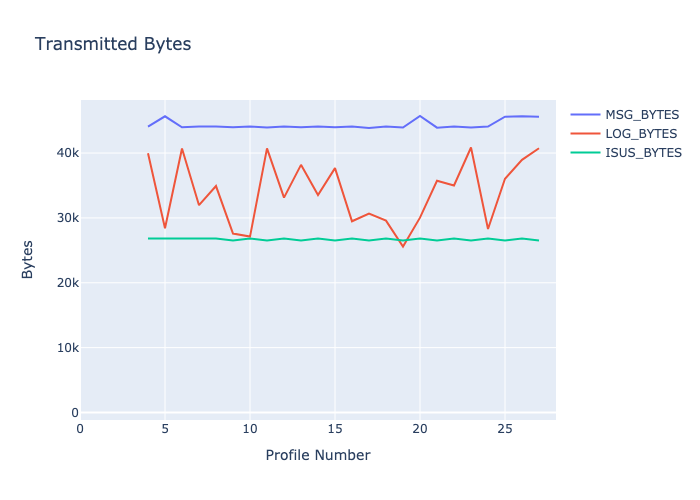Hide the ISUS_BYTES trace via legend
The width and height of the screenshot is (700, 500).
643,153
